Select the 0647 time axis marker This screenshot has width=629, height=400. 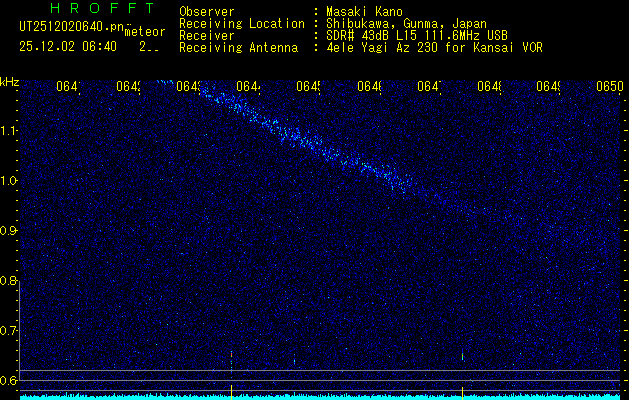pos(429,87)
